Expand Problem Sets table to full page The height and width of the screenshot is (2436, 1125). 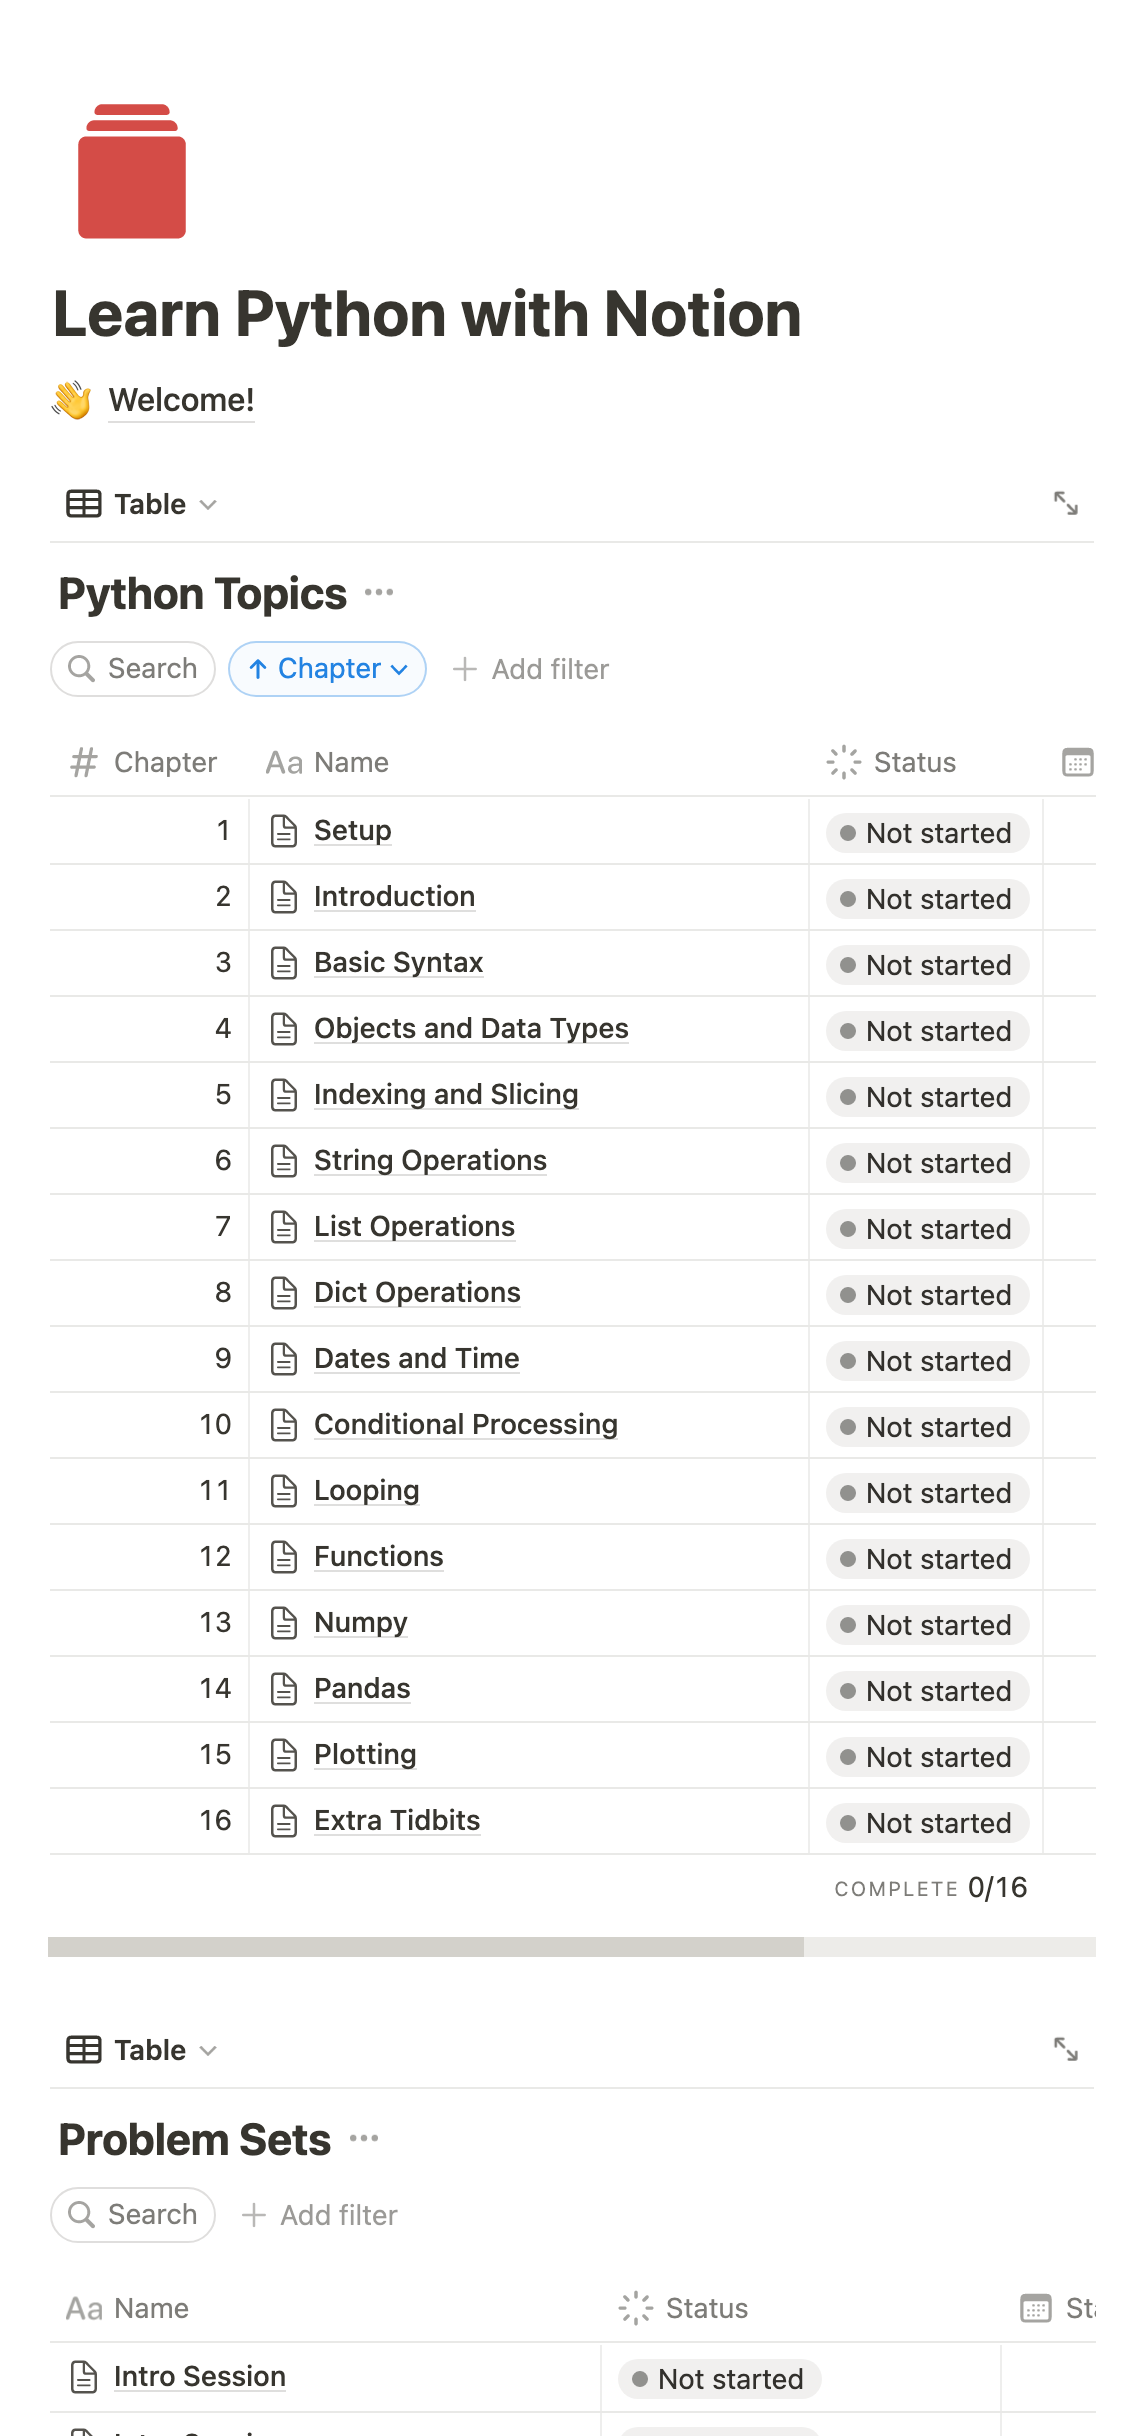[x=1066, y=2049]
